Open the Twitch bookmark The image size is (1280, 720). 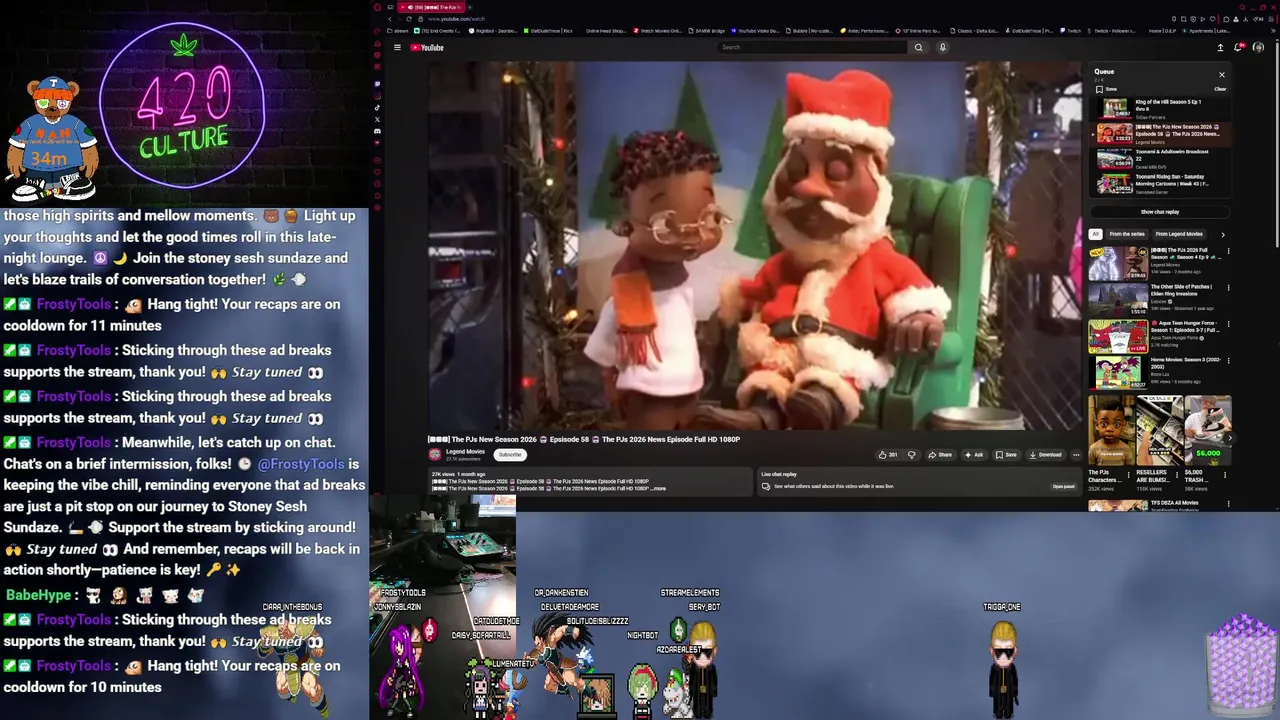point(1071,31)
